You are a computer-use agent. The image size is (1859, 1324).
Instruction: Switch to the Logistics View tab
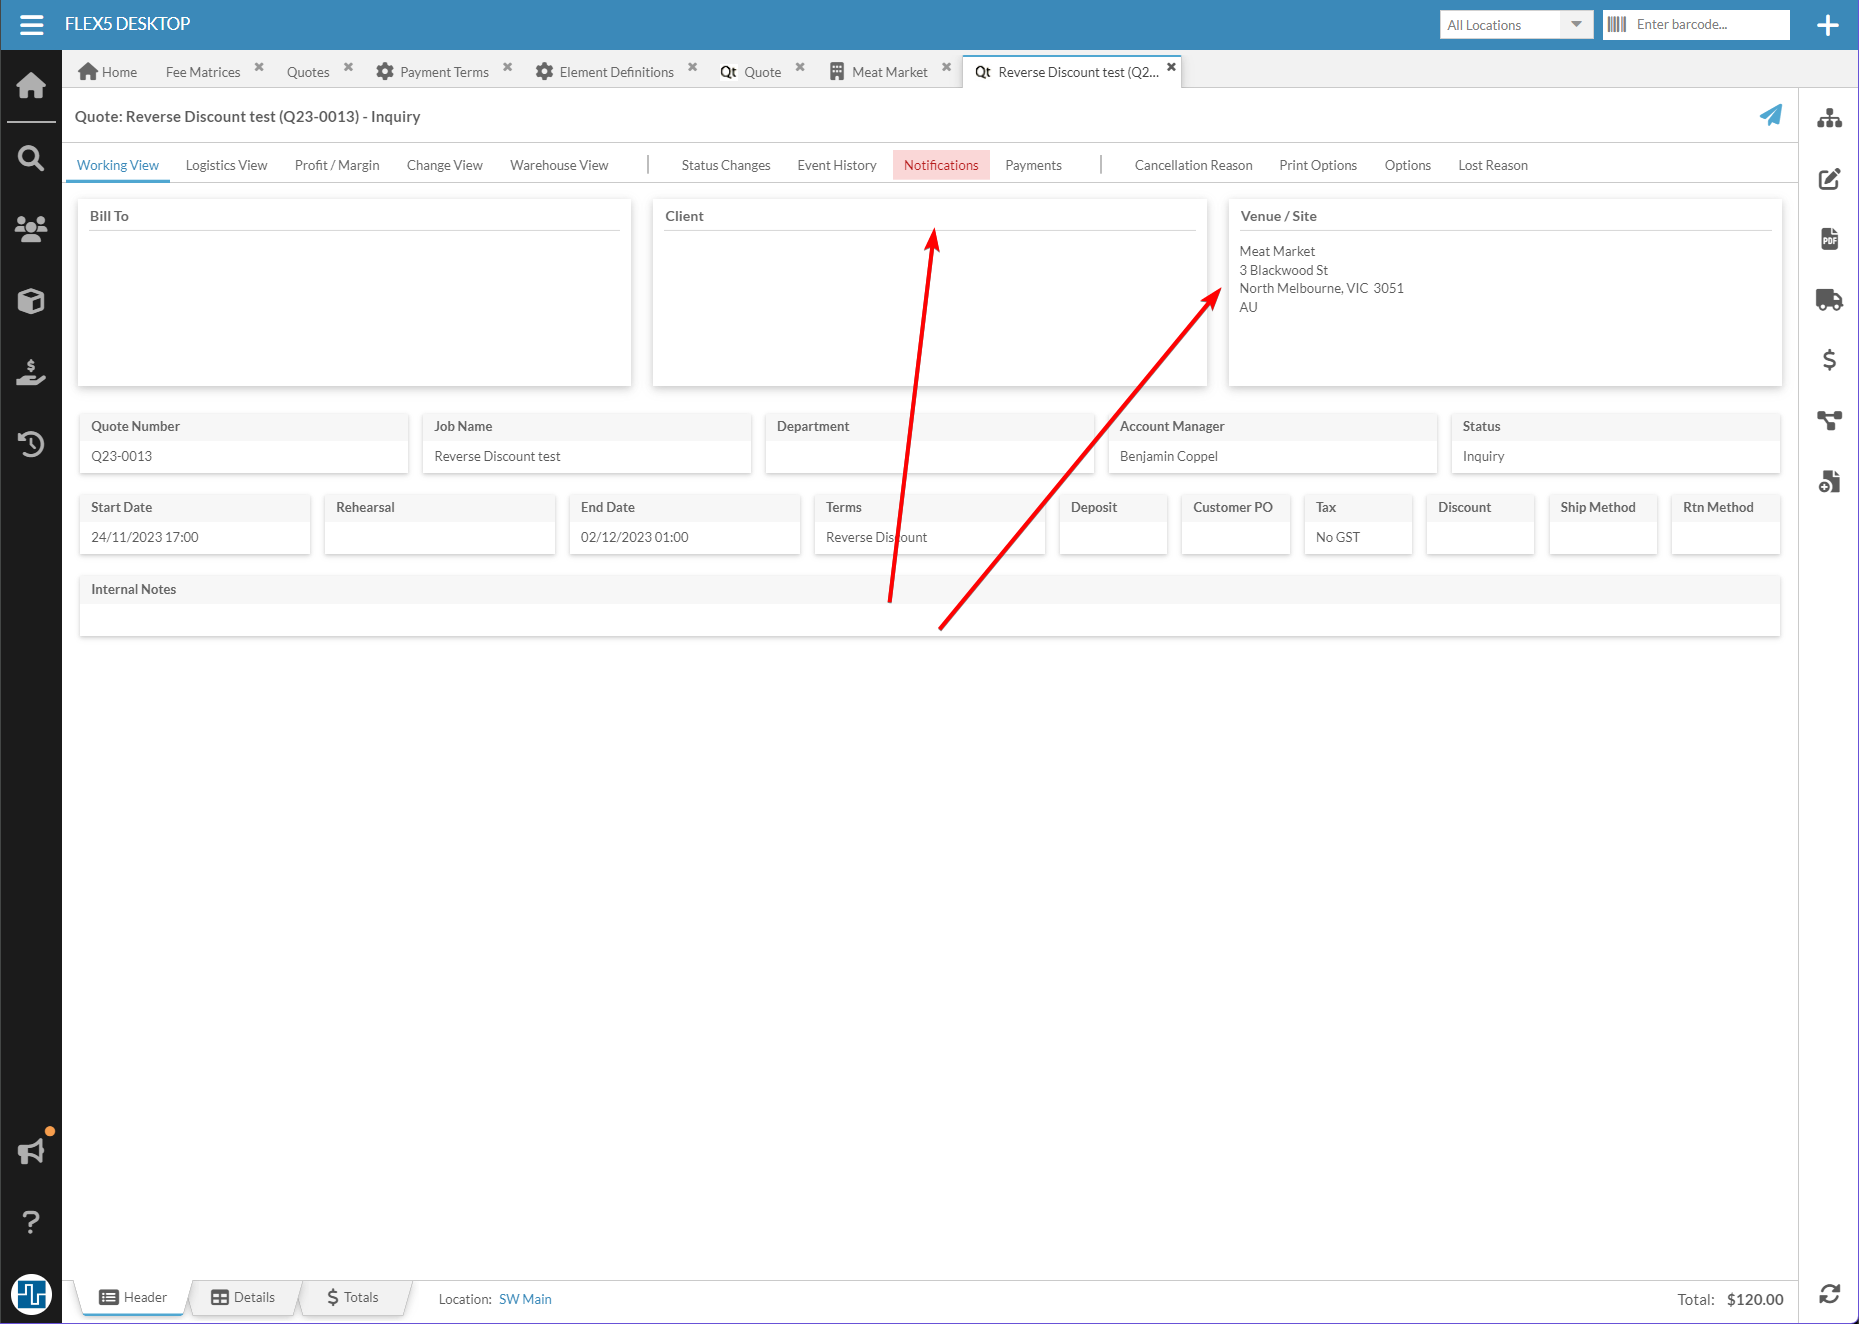pyautogui.click(x=226, y=165)
